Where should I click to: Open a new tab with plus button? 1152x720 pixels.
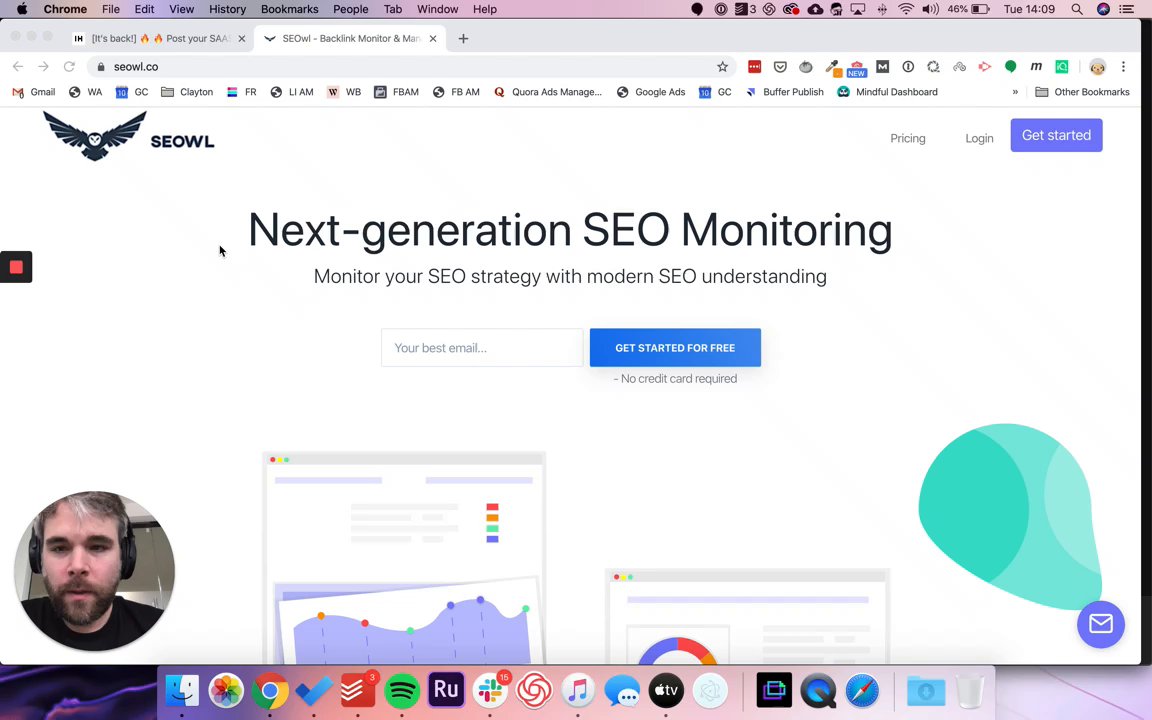tap(463, 39)
